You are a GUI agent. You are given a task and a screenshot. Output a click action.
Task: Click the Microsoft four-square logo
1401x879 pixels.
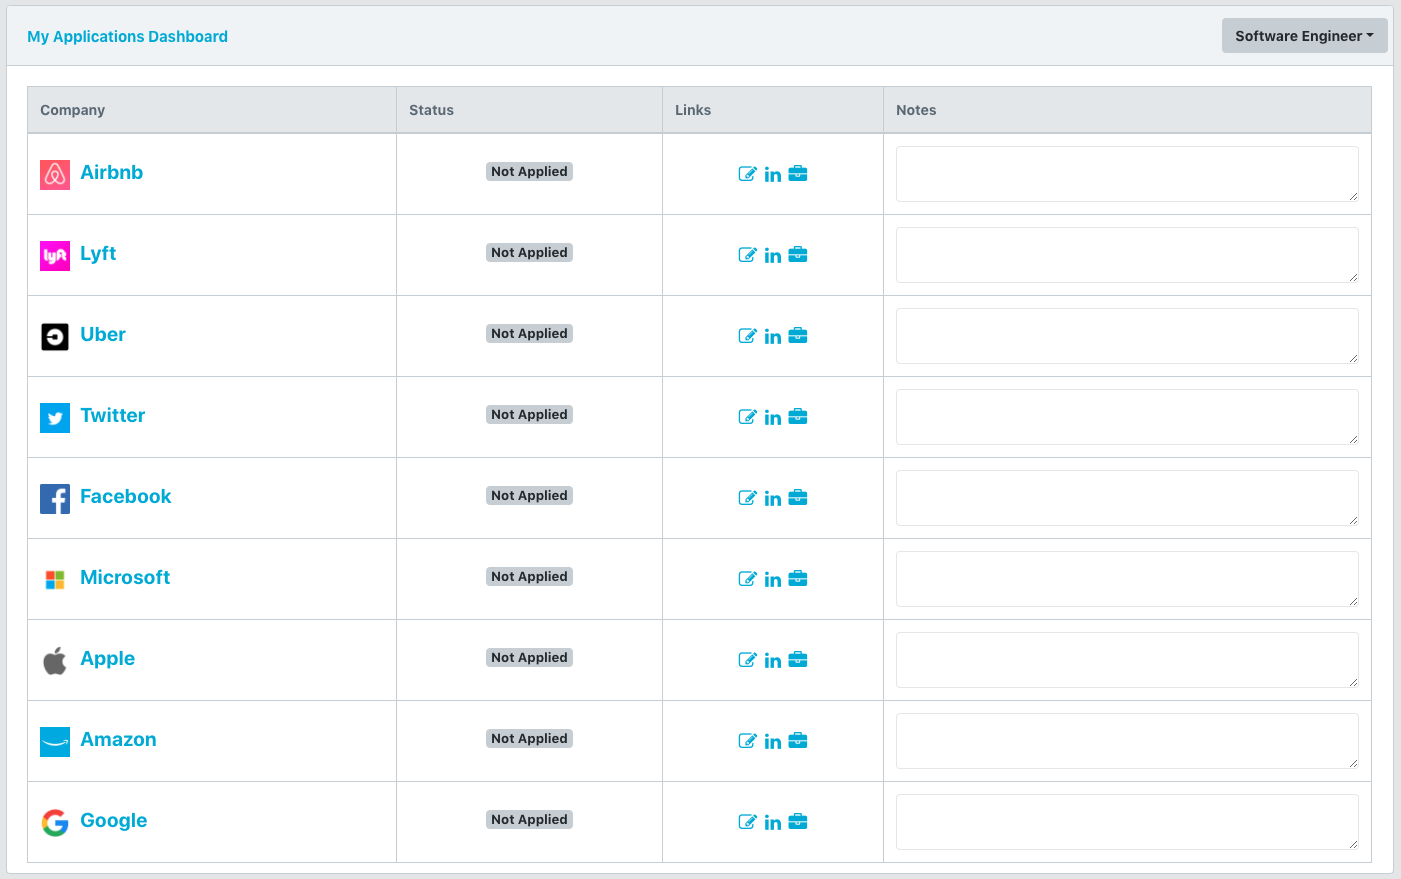pos(55,580)
